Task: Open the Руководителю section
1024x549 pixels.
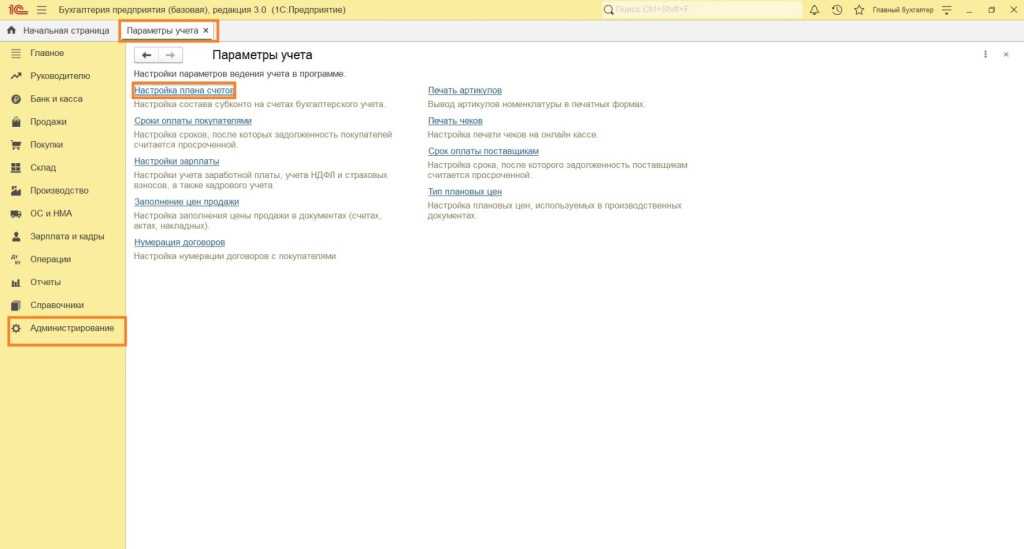Action: coord(60,76)
